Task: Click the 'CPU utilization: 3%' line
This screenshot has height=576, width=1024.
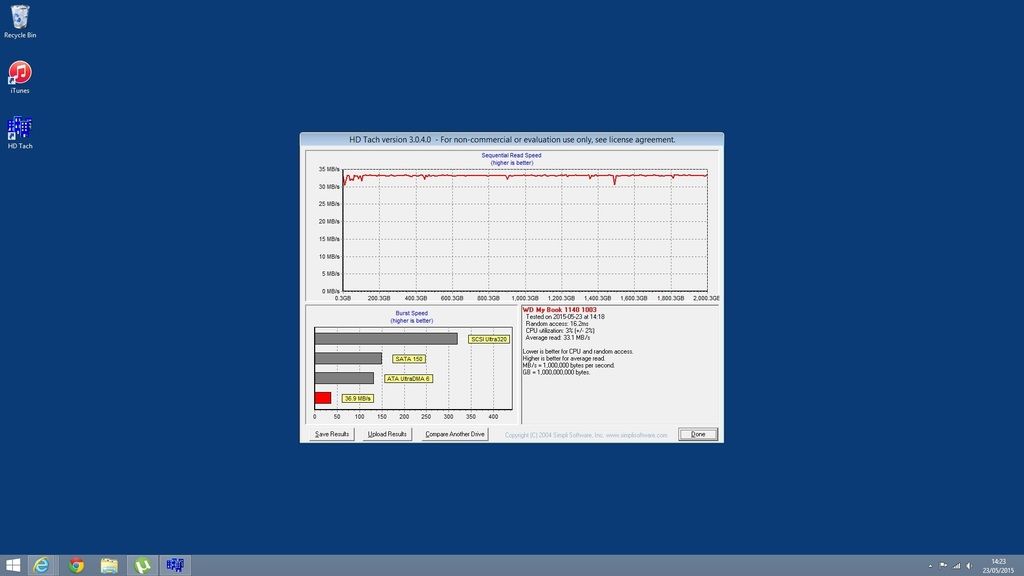Action: (x=560, y=330)
